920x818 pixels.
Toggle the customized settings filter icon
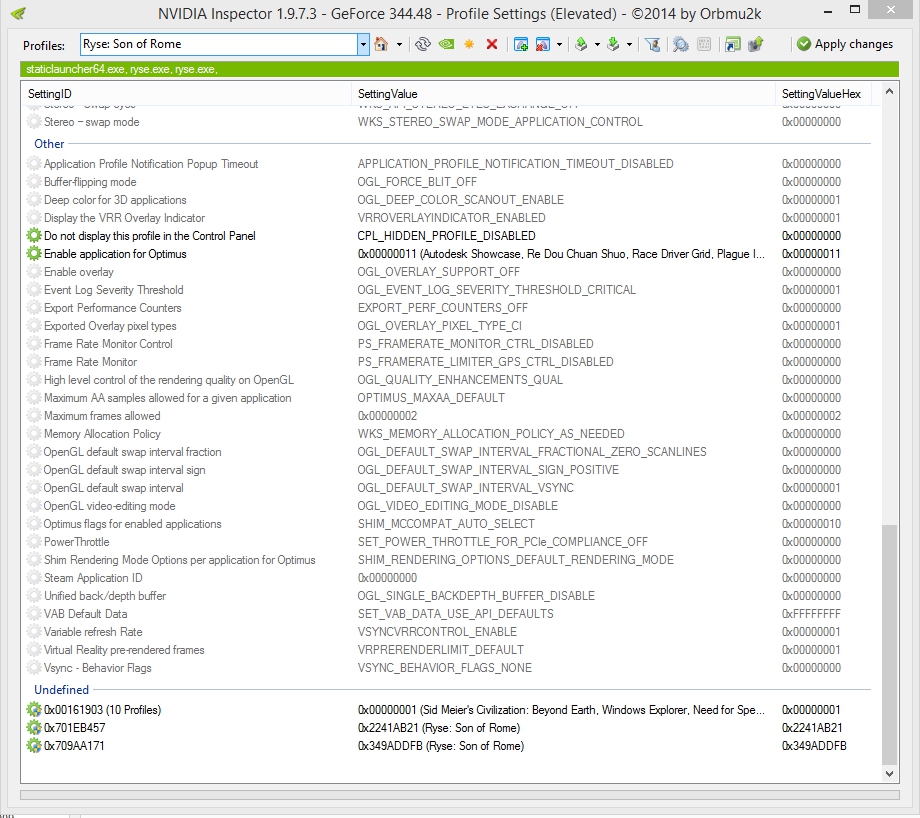click(x=652, y=44)
